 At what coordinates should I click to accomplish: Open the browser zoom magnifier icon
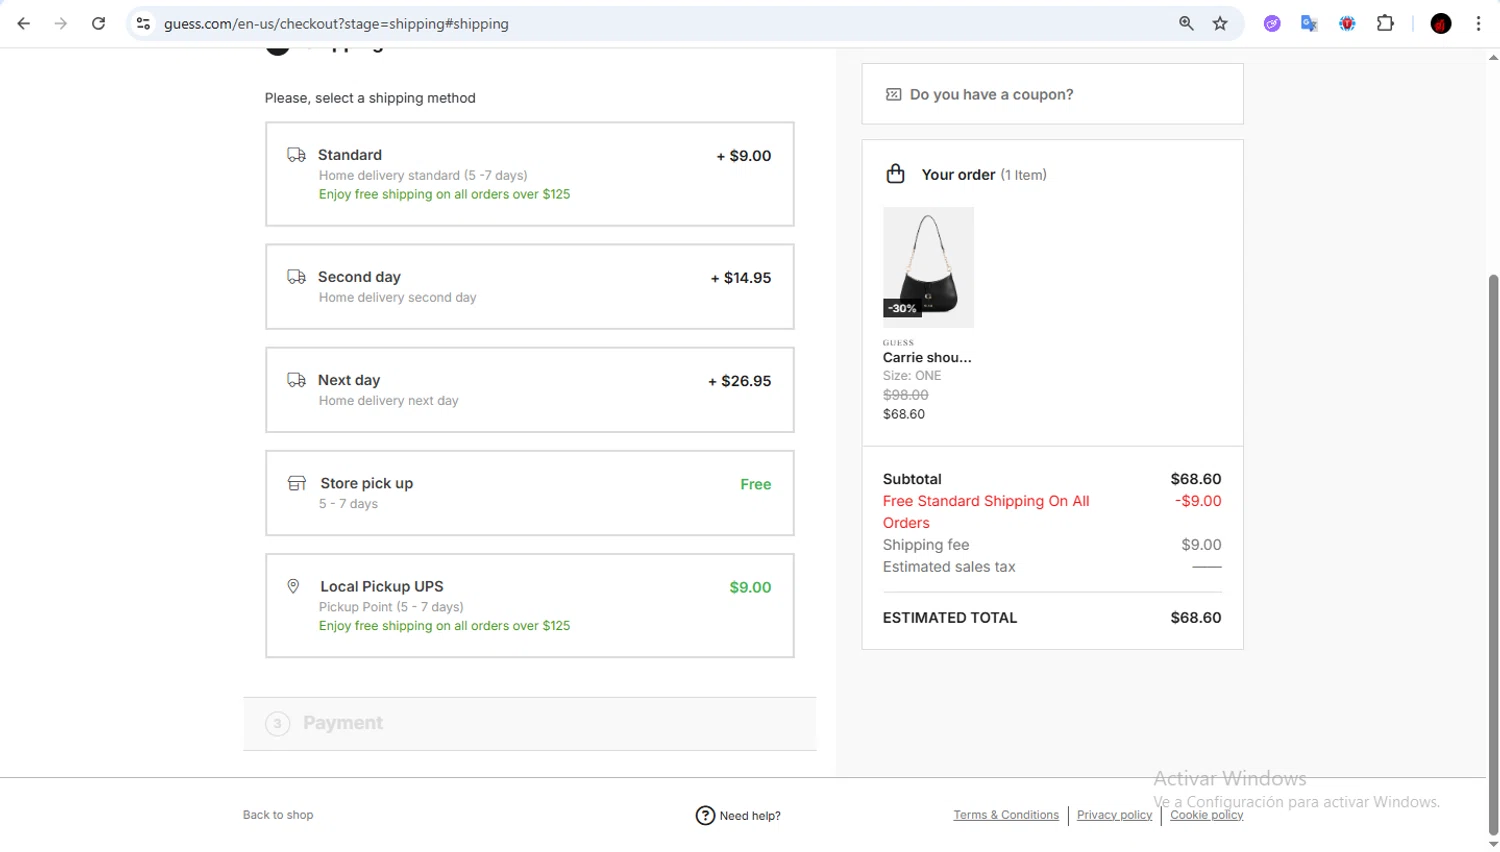pos(1186,23)
